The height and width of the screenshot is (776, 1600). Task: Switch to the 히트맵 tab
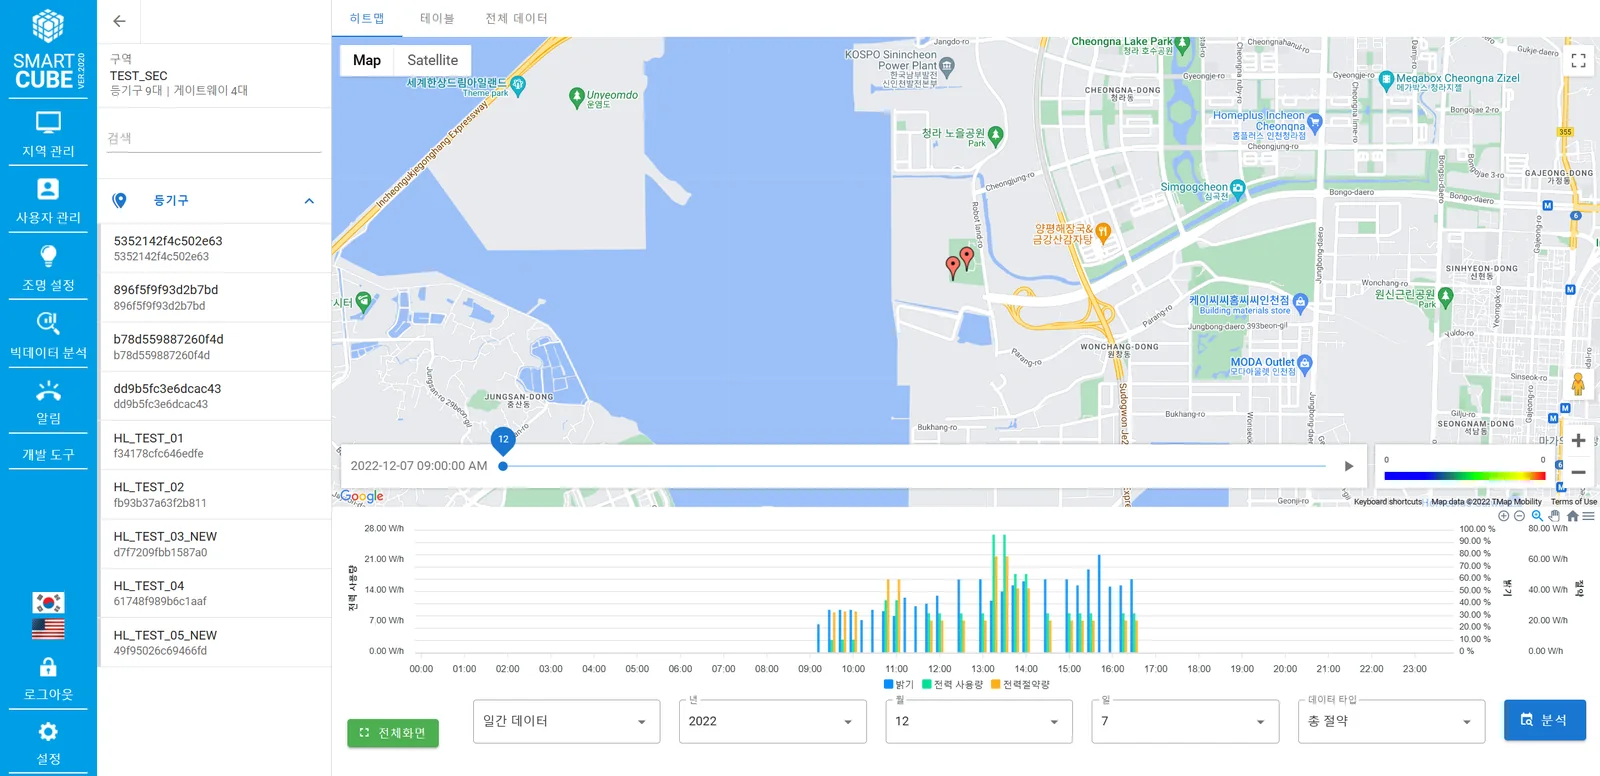coord(367,19)
